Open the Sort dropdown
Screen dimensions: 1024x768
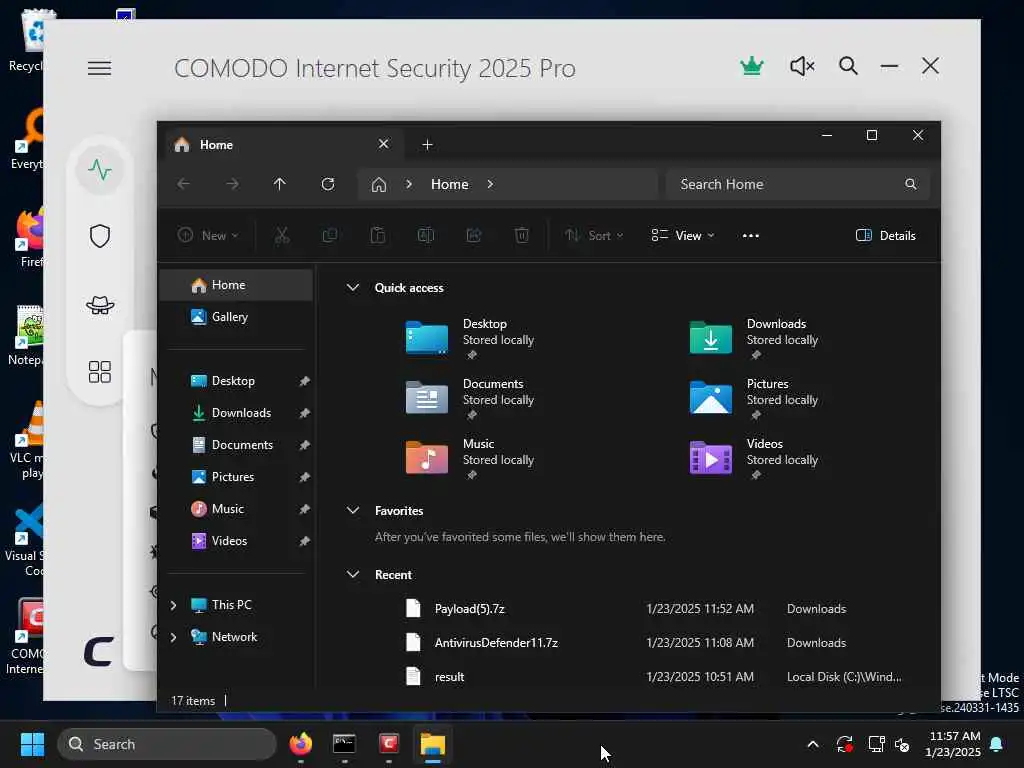click(594, 236)
